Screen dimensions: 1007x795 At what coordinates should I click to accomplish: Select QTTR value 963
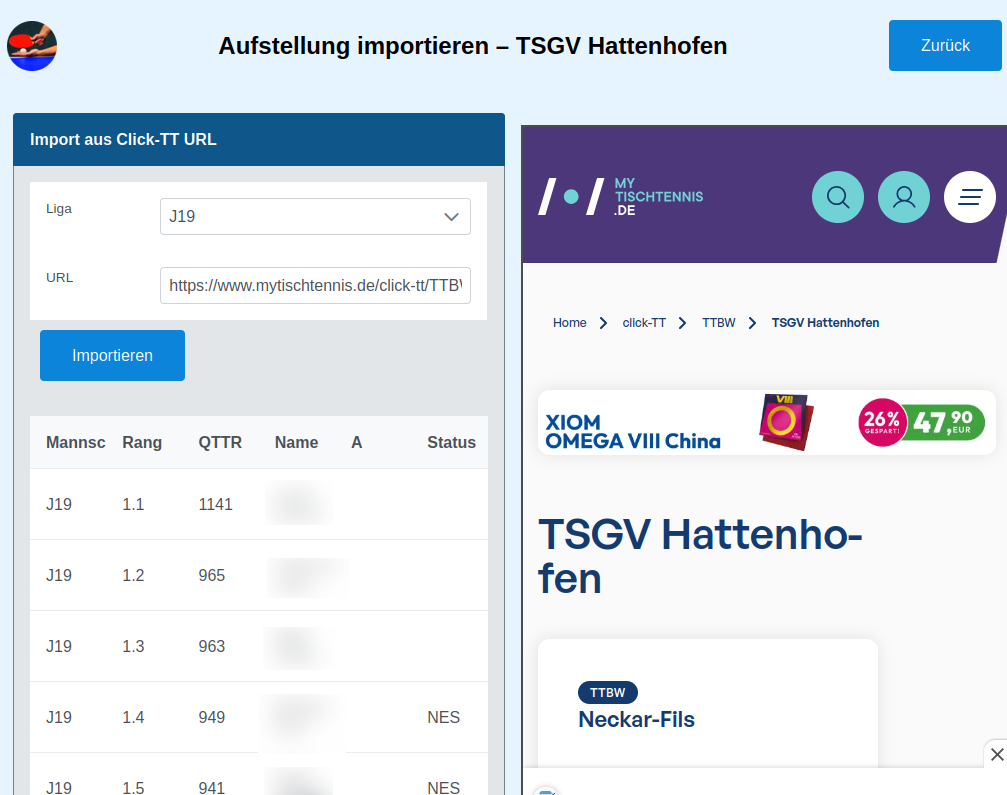[x=211, y=646]
